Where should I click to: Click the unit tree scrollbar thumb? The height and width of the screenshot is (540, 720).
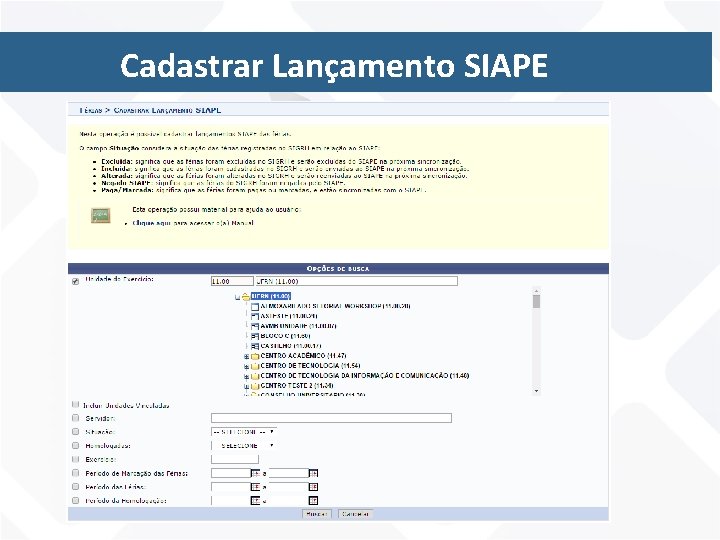(x=536, y=302)
